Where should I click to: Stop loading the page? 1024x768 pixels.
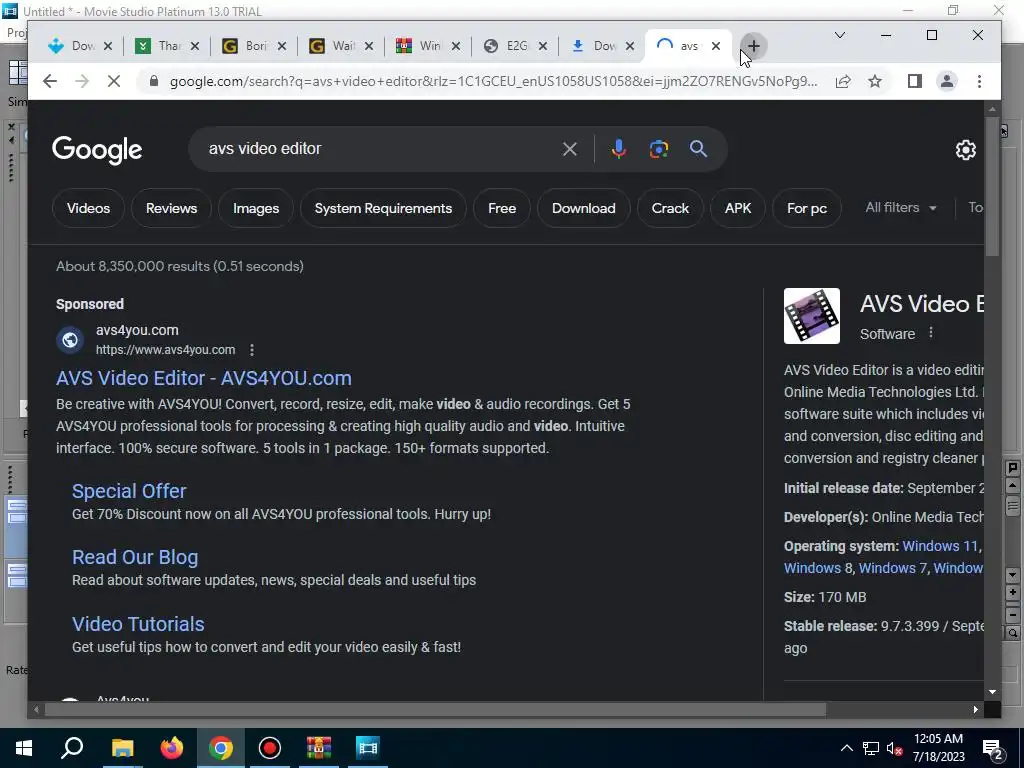click(x=114, y=81)
